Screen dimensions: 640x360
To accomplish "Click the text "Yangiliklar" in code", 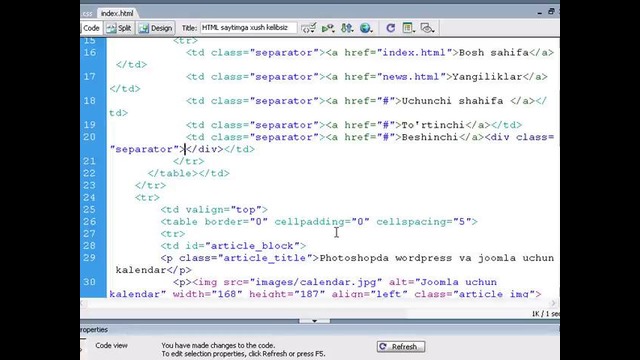I will click(x=487, y=77).
